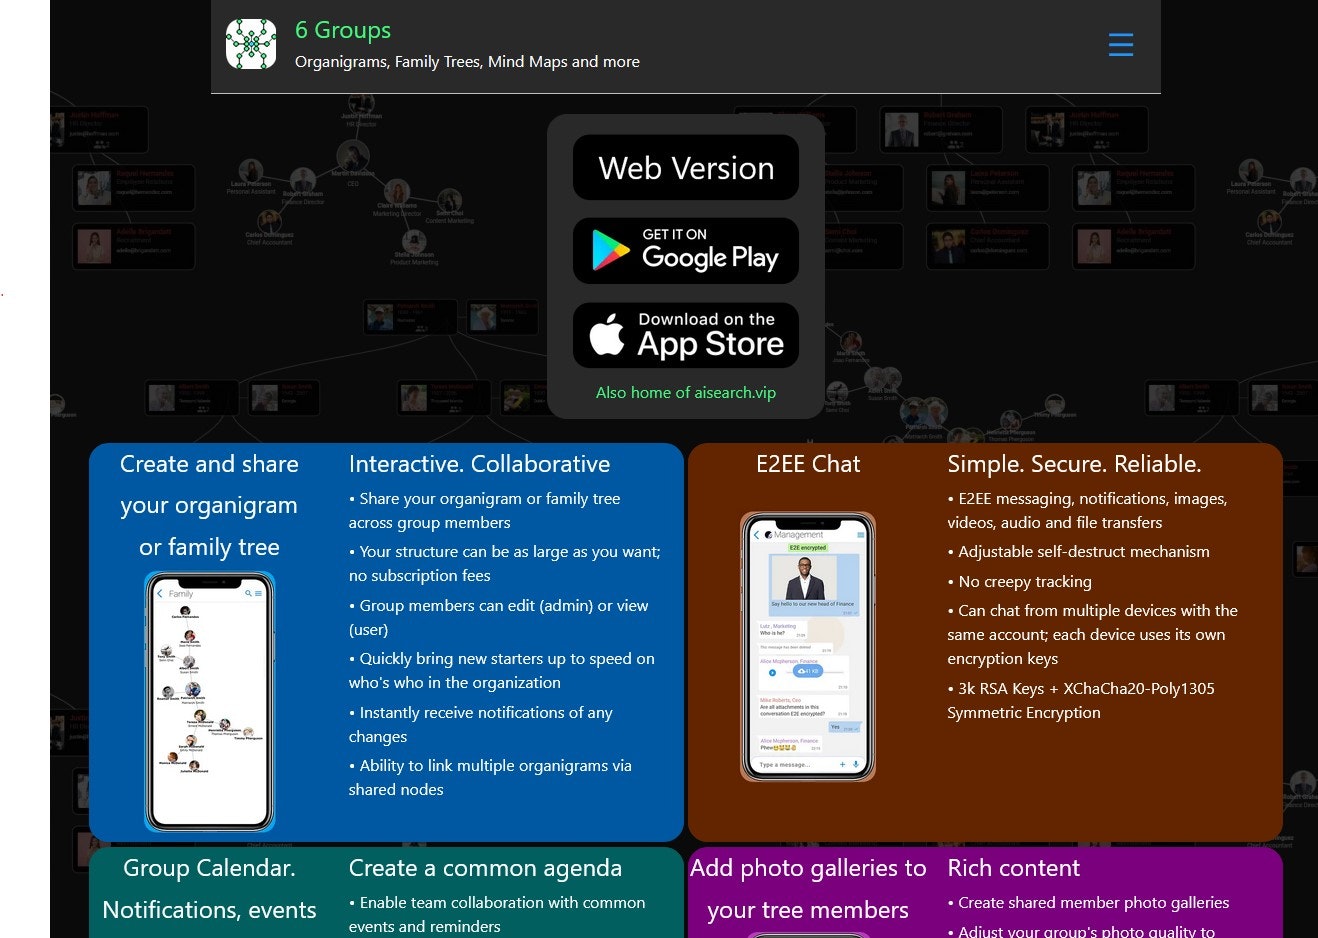This screenshot has height=938, width=1318.
Task: Select the 'E2EE Chat' heading
Action: [x=808, y=464]
